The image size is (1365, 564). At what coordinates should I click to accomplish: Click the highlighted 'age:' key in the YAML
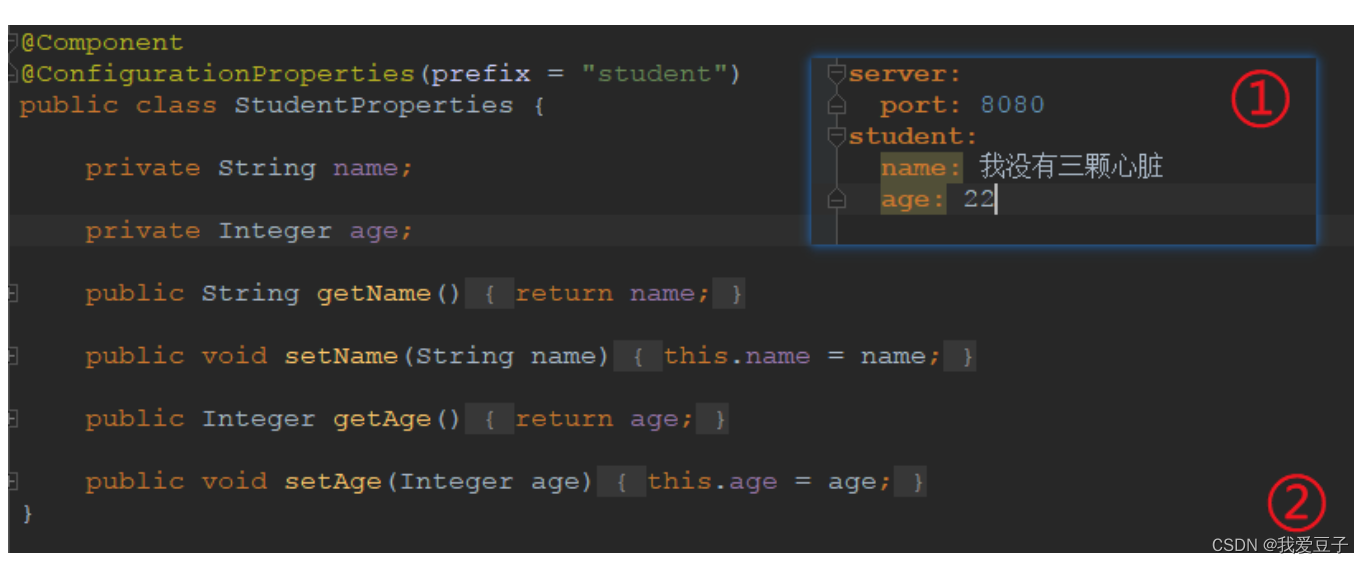tap(912, 200)
